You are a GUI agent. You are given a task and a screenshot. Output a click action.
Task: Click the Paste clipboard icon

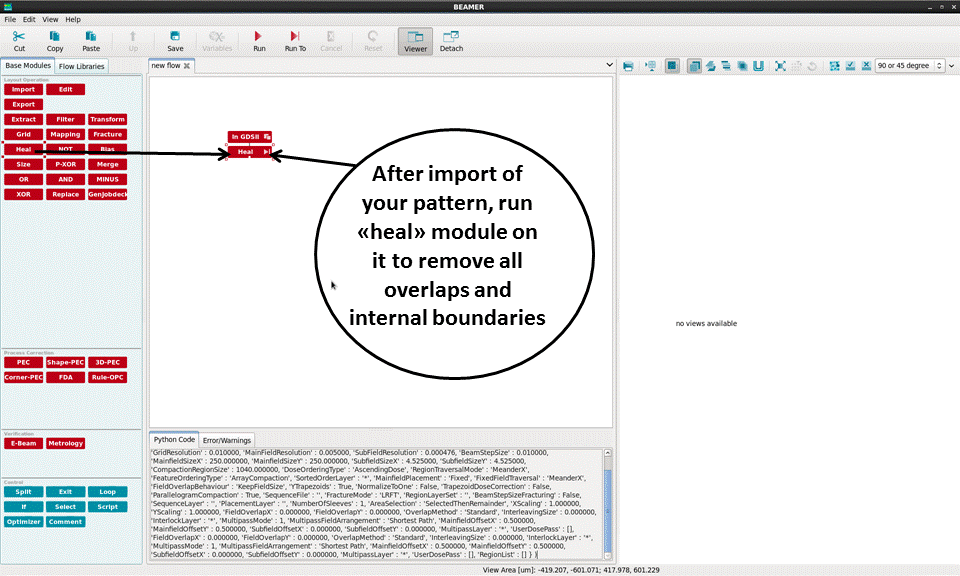point(91,37)
